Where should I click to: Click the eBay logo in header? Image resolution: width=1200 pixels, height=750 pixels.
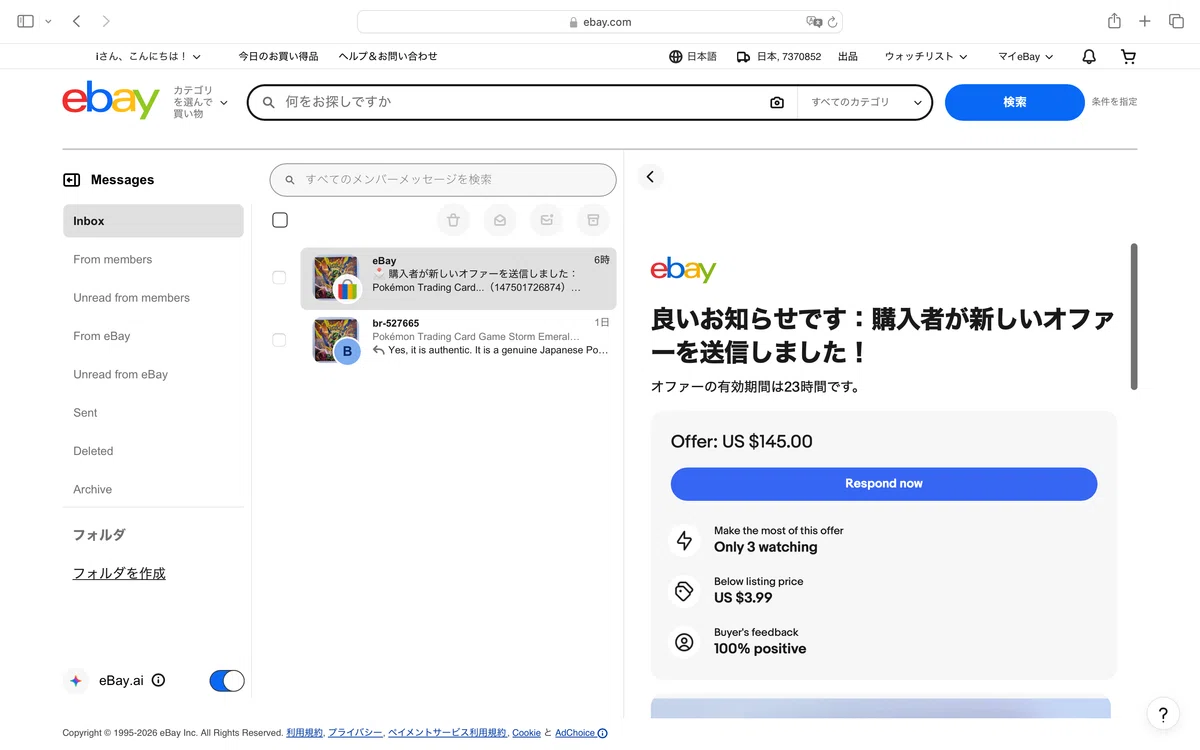[111, 101]
